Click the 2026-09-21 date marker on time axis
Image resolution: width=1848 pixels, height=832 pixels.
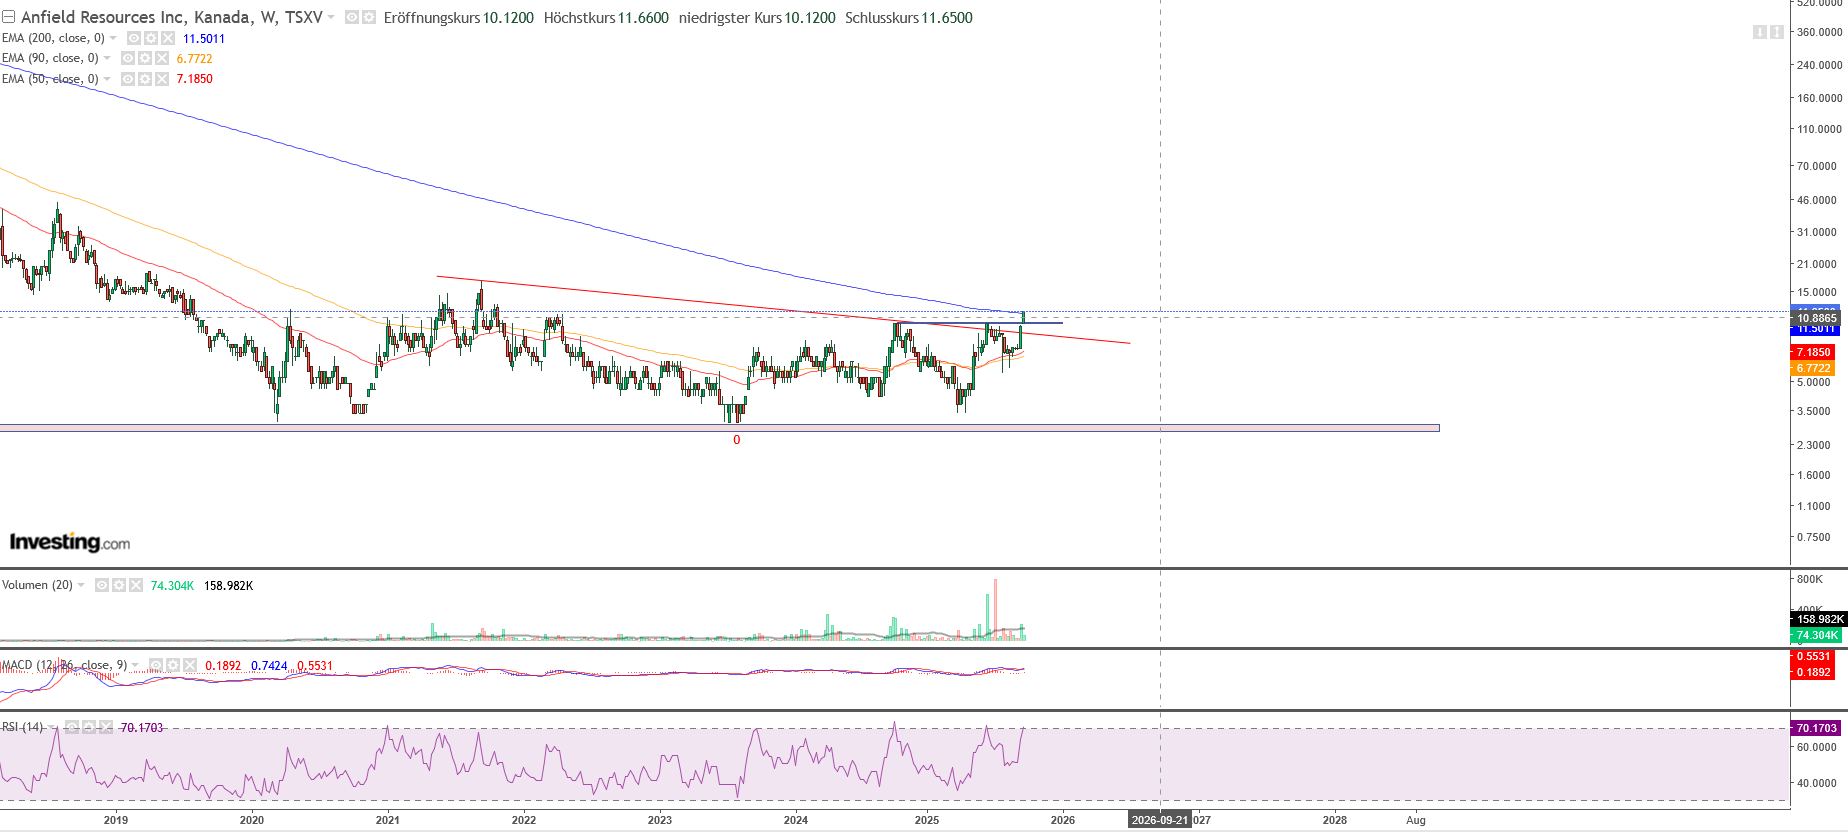(x=1160, y=820)
